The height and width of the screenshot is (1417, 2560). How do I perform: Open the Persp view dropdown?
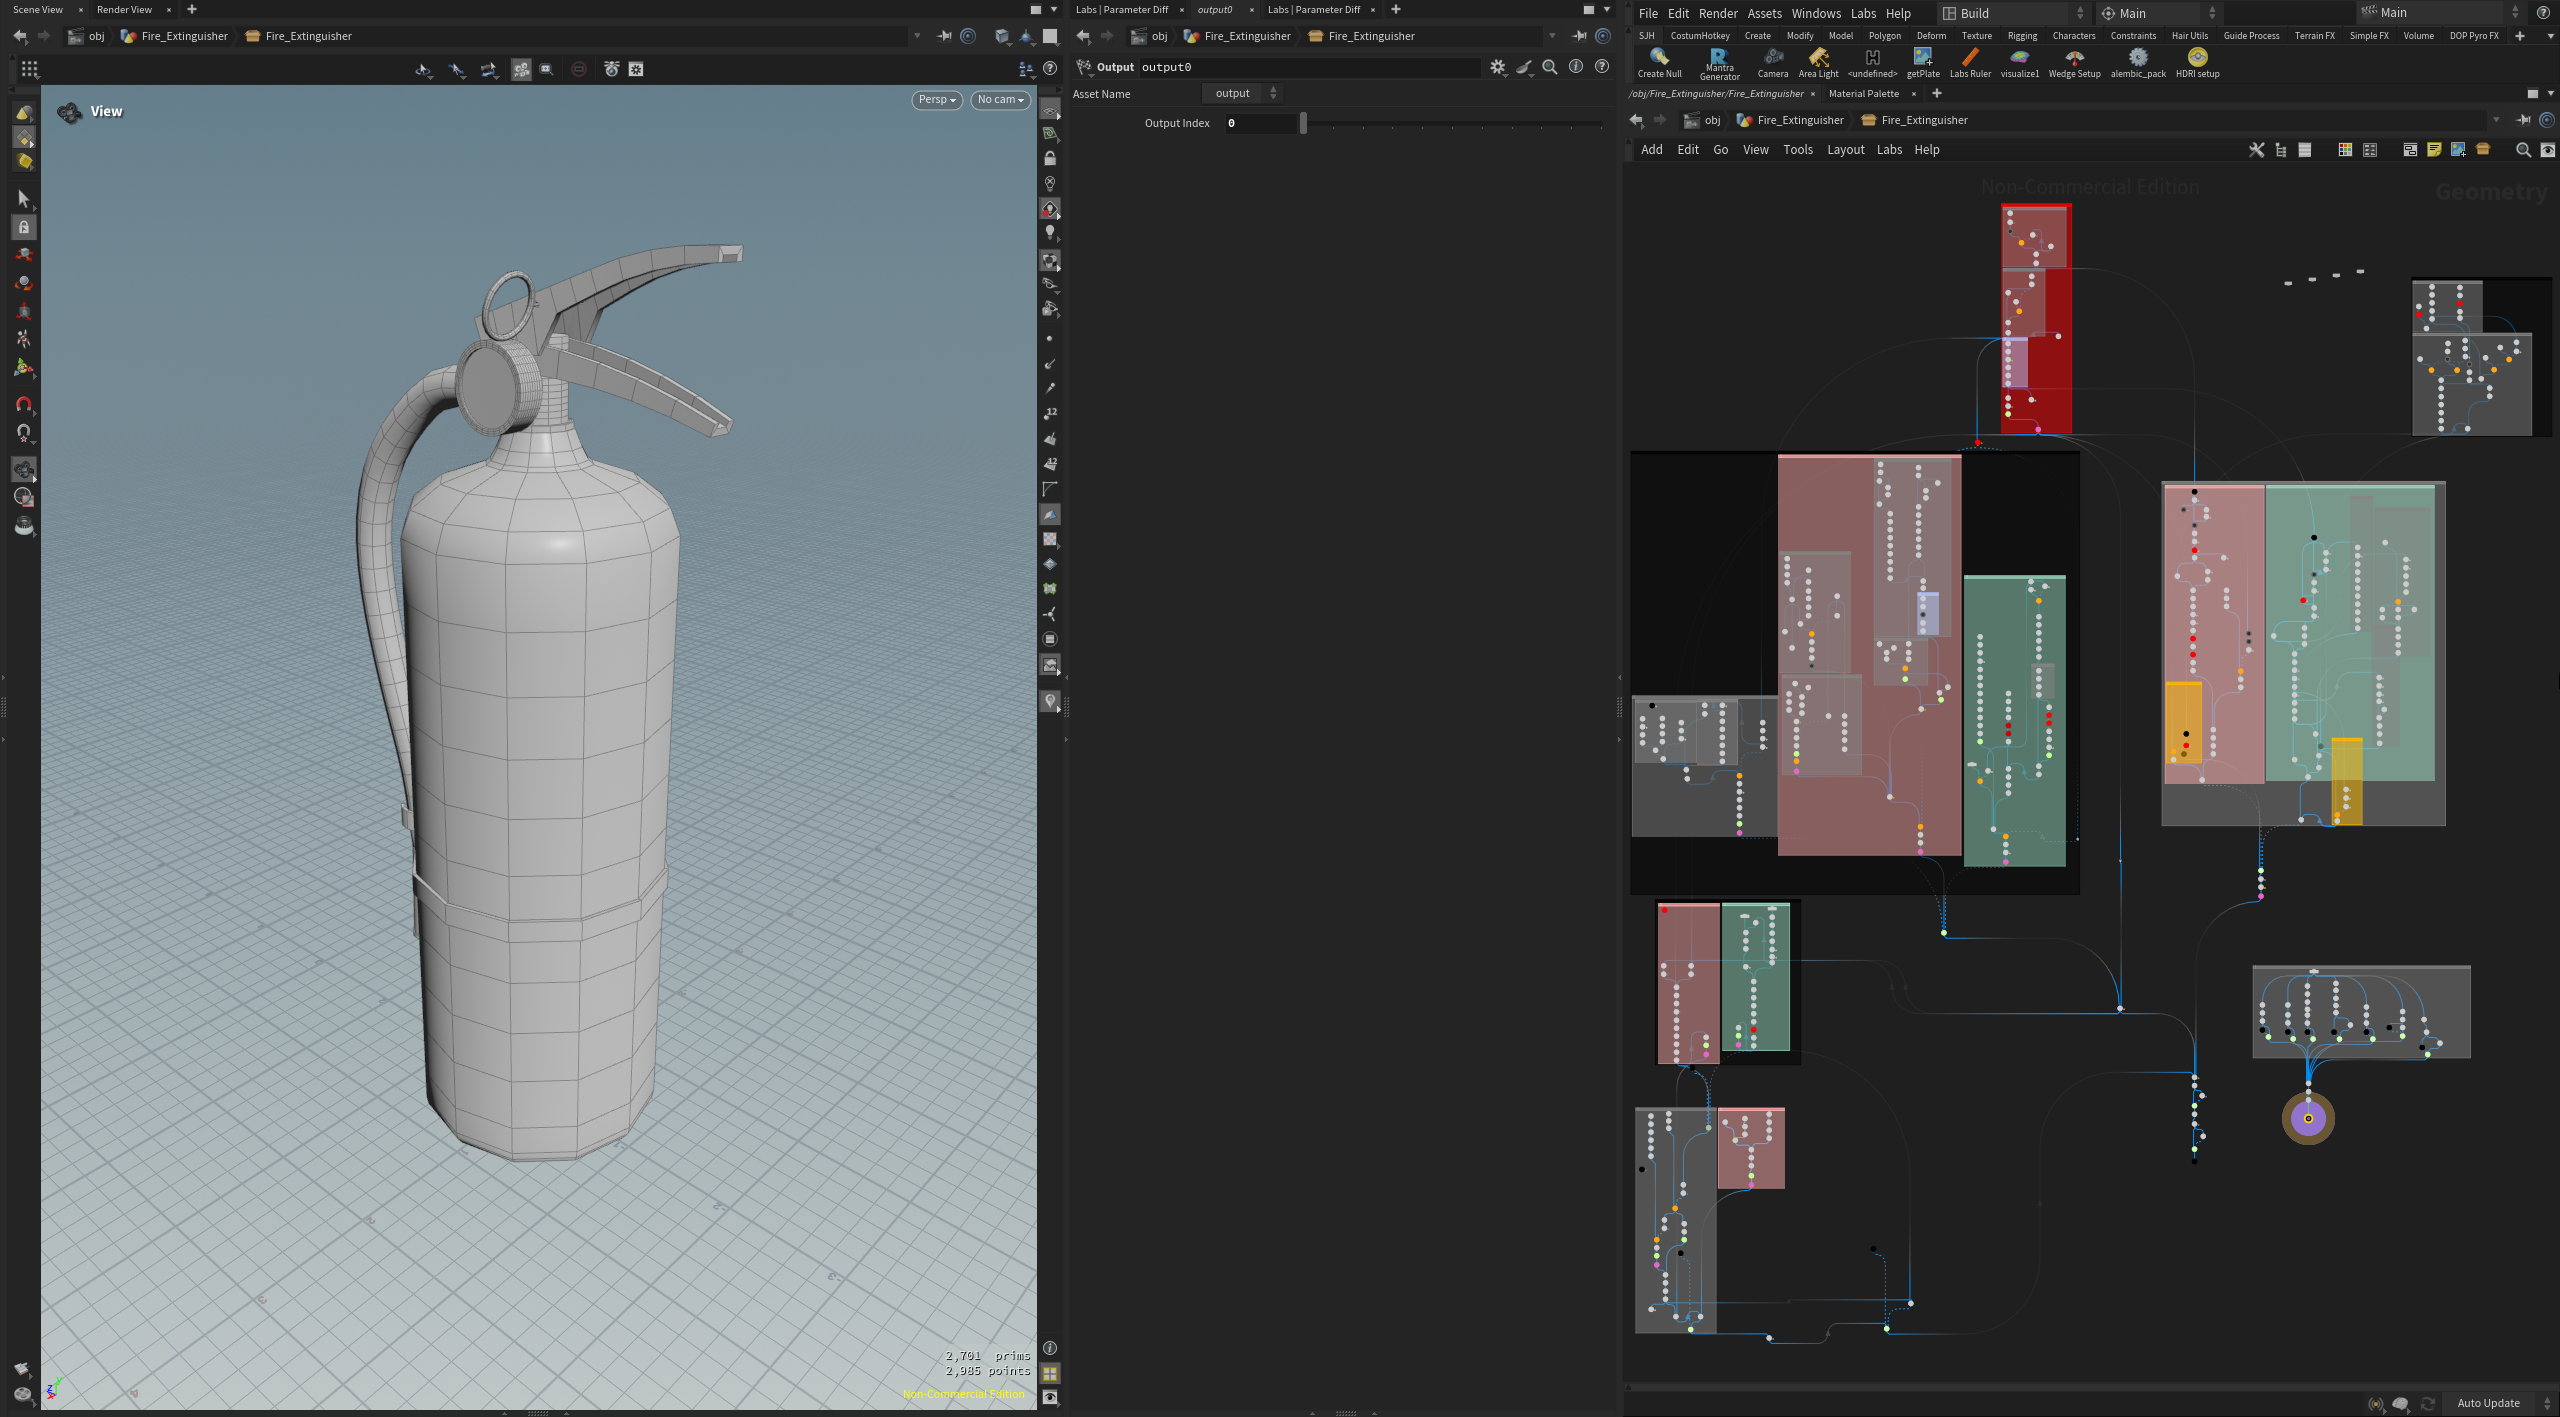click(x=935, y=100)
